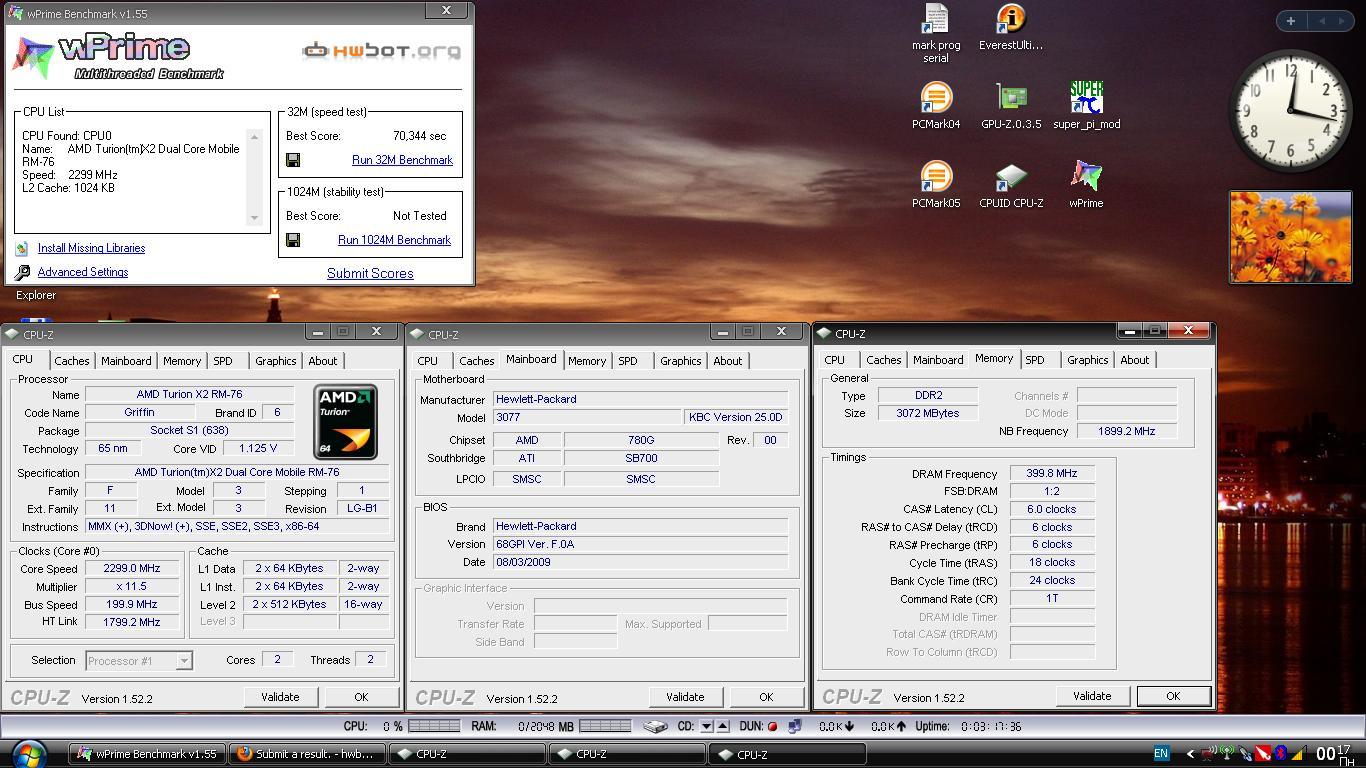1366x768 pixels.
Task: Click wPrime colorful logo
Action: pyautogui.click(x=32, y=58)
